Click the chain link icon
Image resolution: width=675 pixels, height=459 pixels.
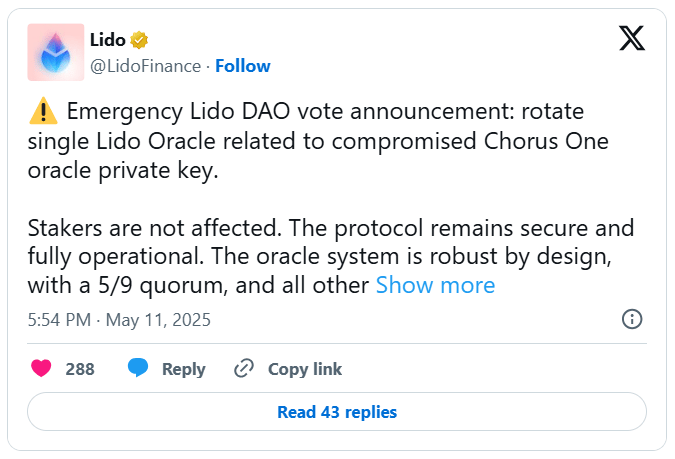tap(243, 369)
